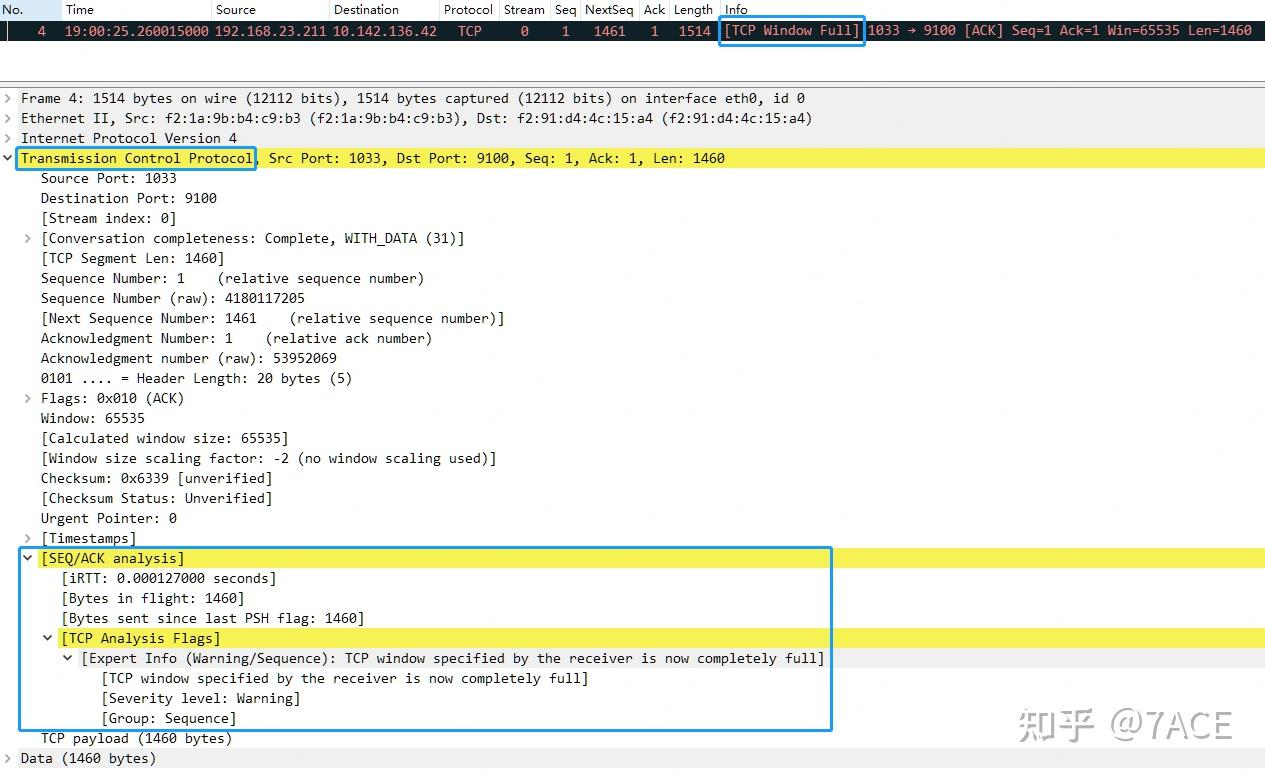
Task: Expand the Frame 4 details node
Action: 8,98
